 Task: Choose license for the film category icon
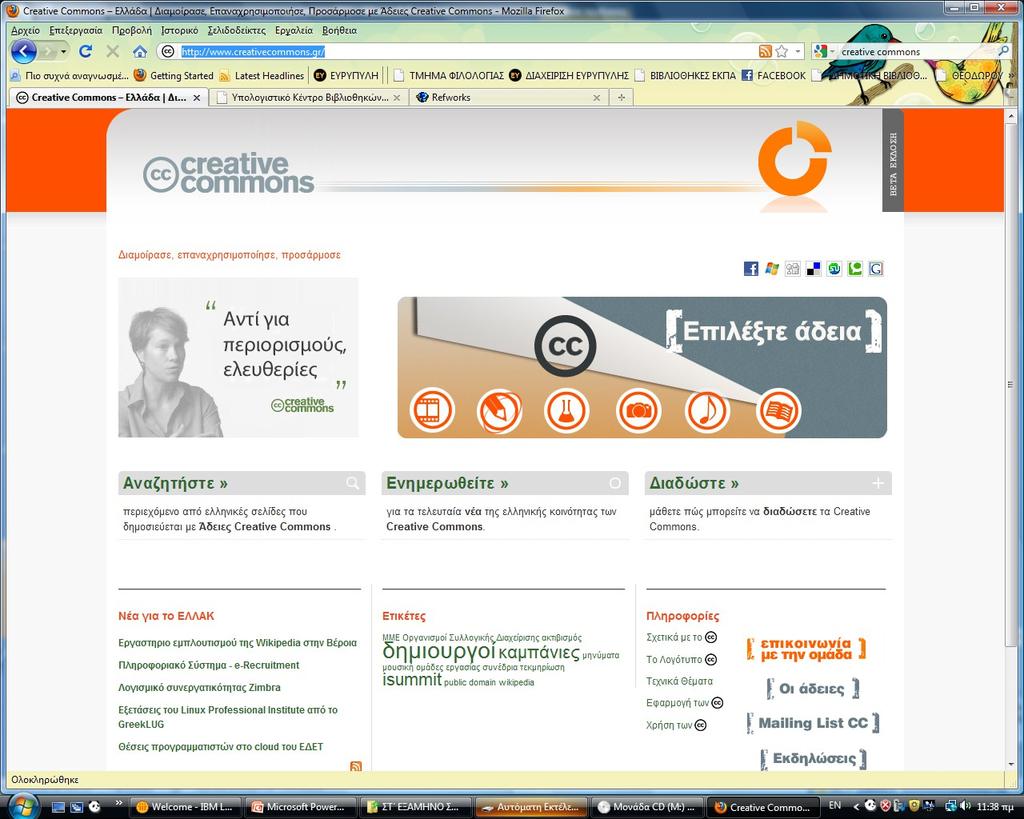click(432, 410)
